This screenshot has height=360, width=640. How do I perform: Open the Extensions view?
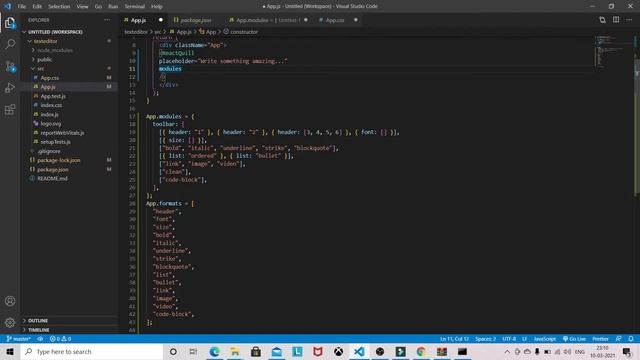tap(10, 109)
